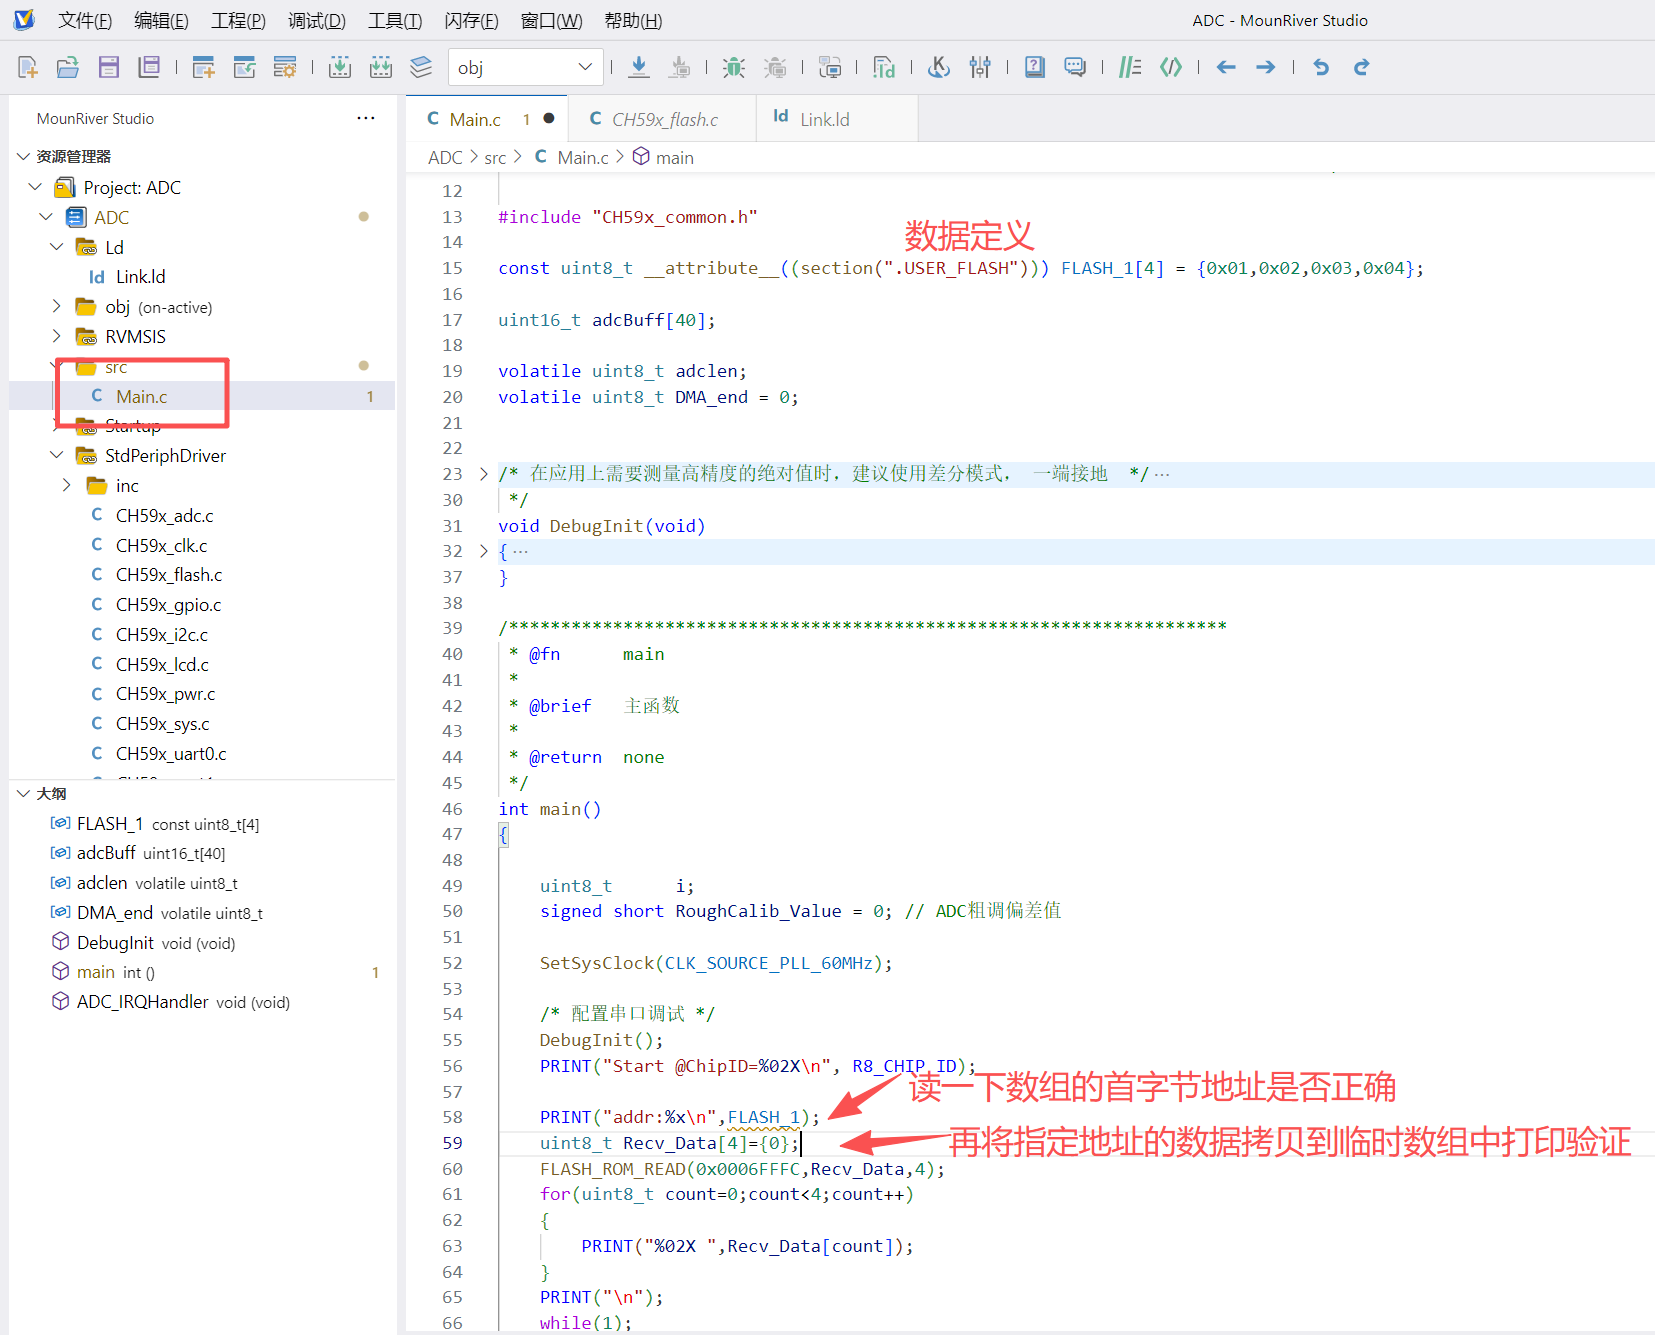Select the Main.c editor tab
The height and width of the screenshot is (1335, 1655).
pos(487,119)
